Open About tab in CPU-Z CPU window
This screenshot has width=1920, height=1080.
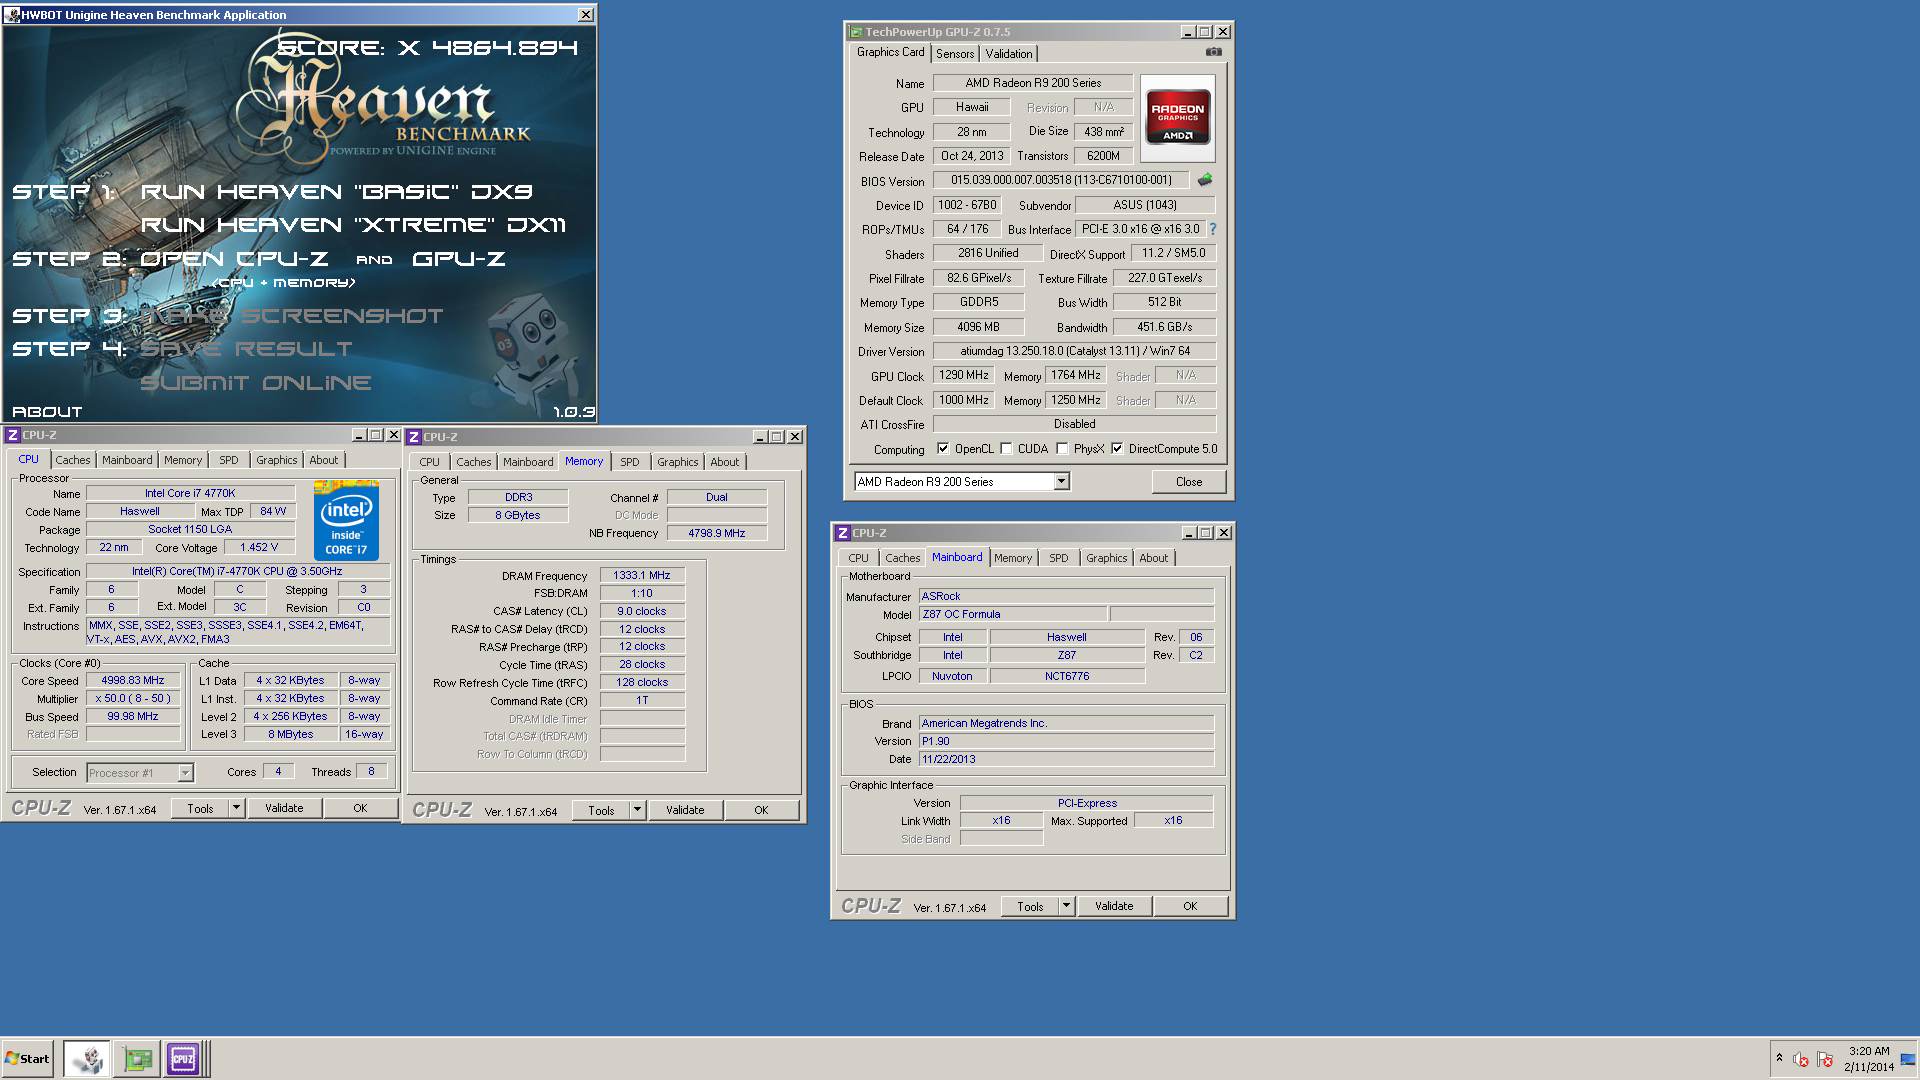coord(323,460)
